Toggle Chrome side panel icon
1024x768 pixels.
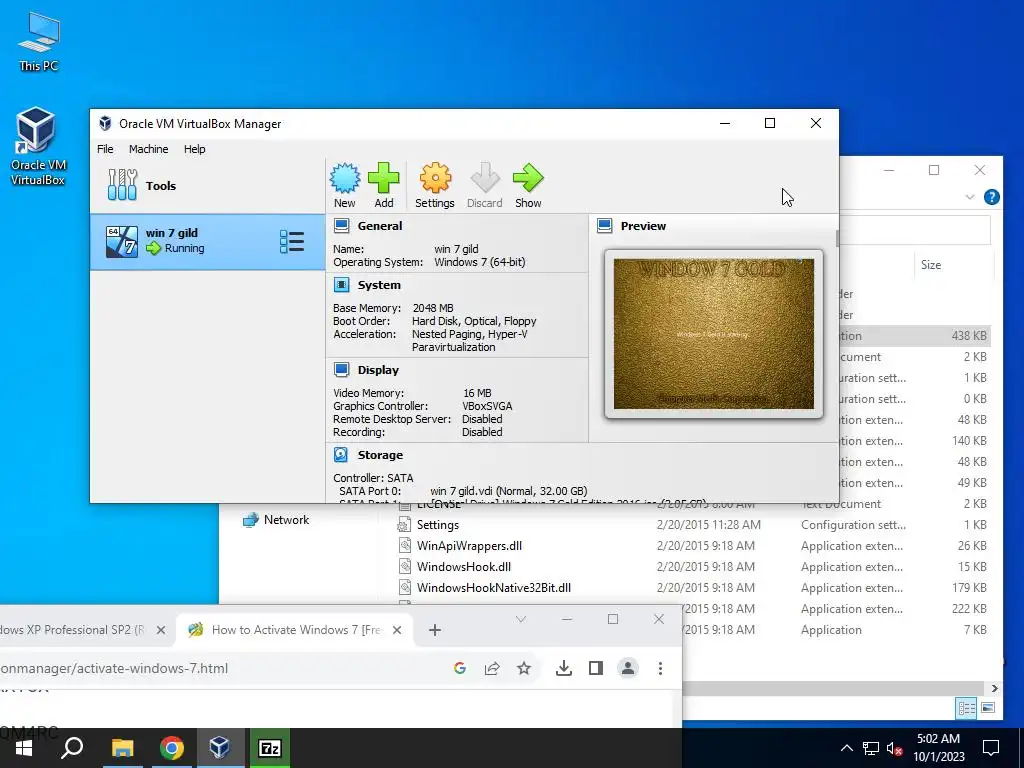[x=596, y=668]
